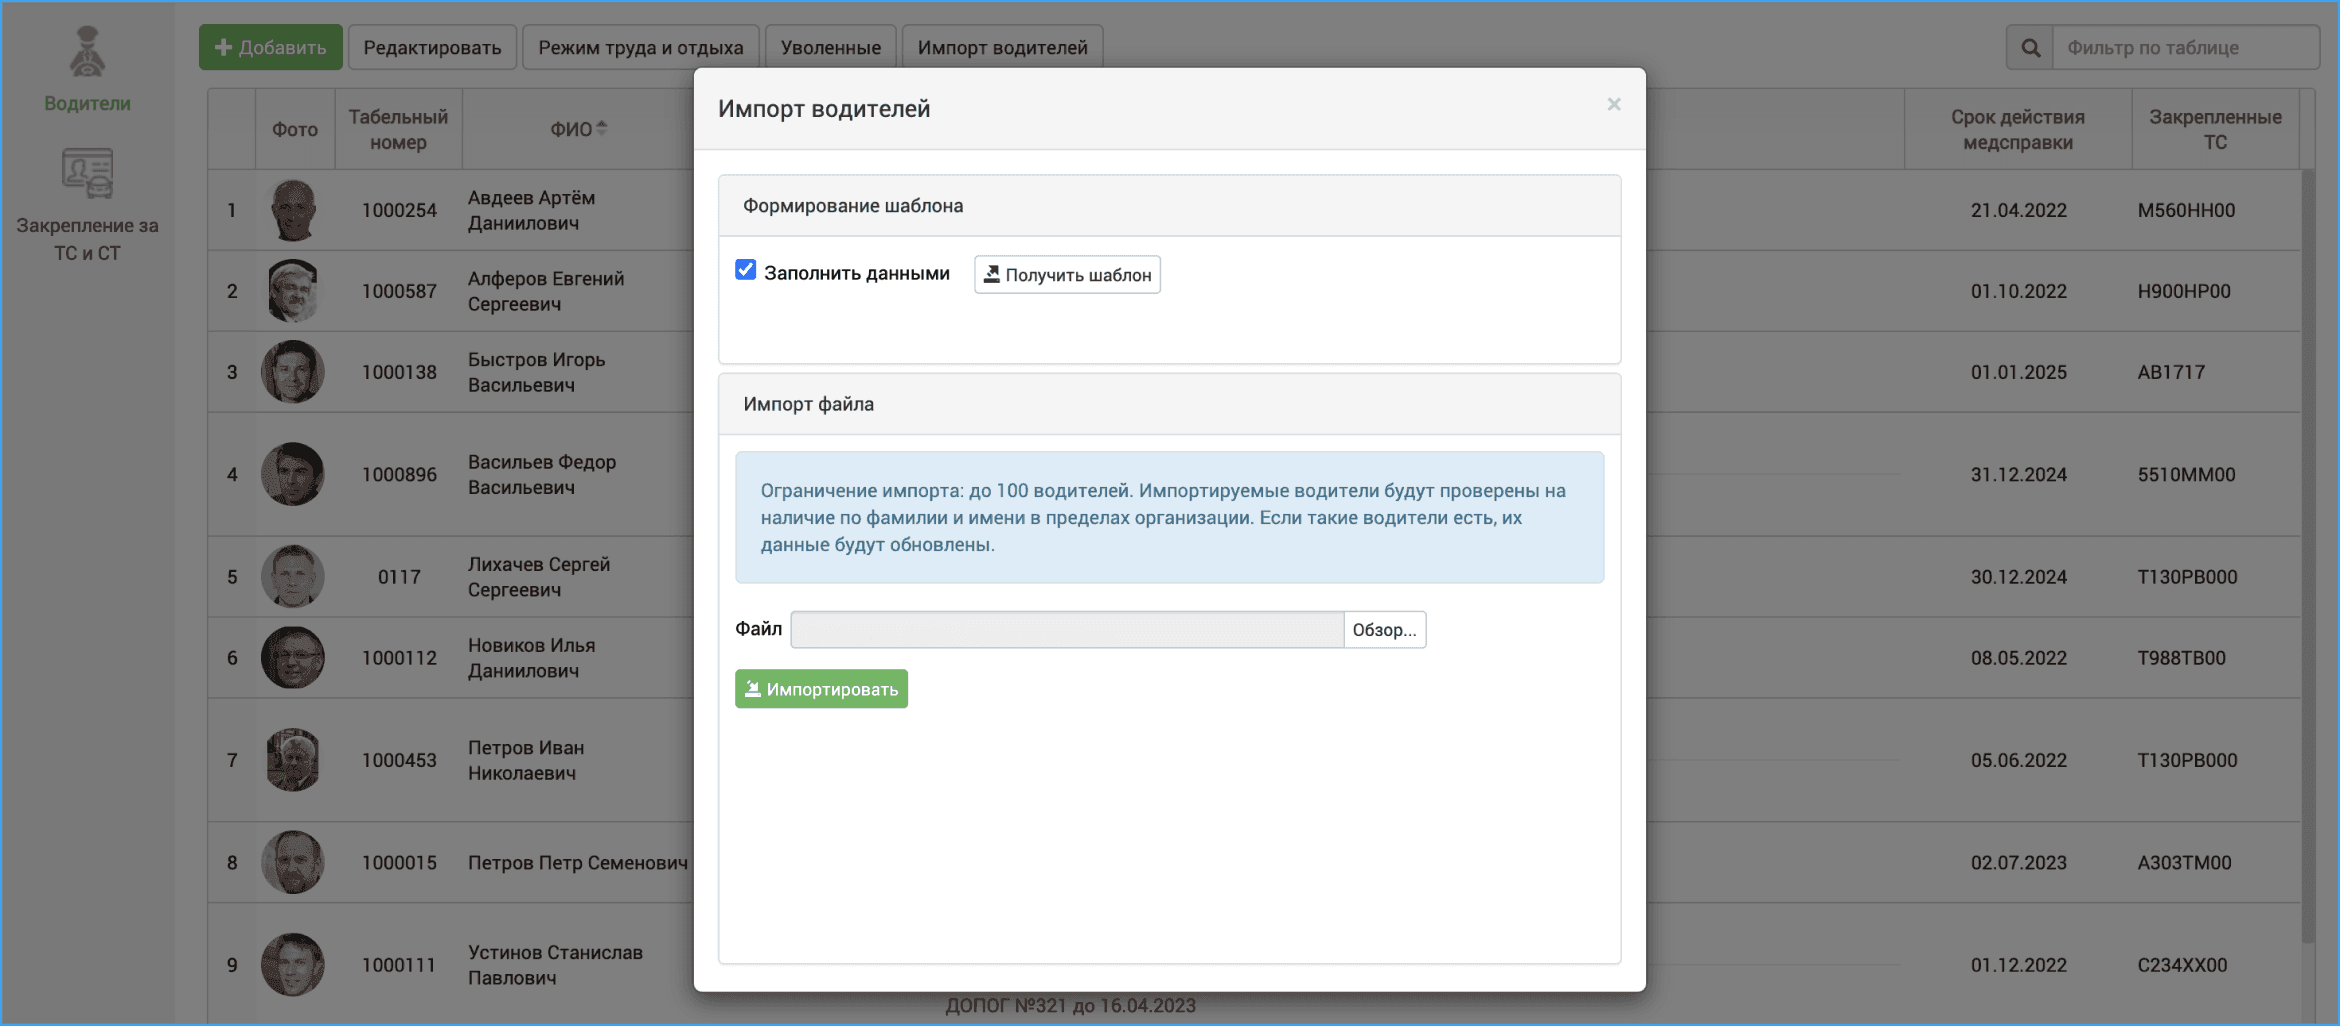Uncheck the Заполнить данными checkbox

[x=746, y=270]
